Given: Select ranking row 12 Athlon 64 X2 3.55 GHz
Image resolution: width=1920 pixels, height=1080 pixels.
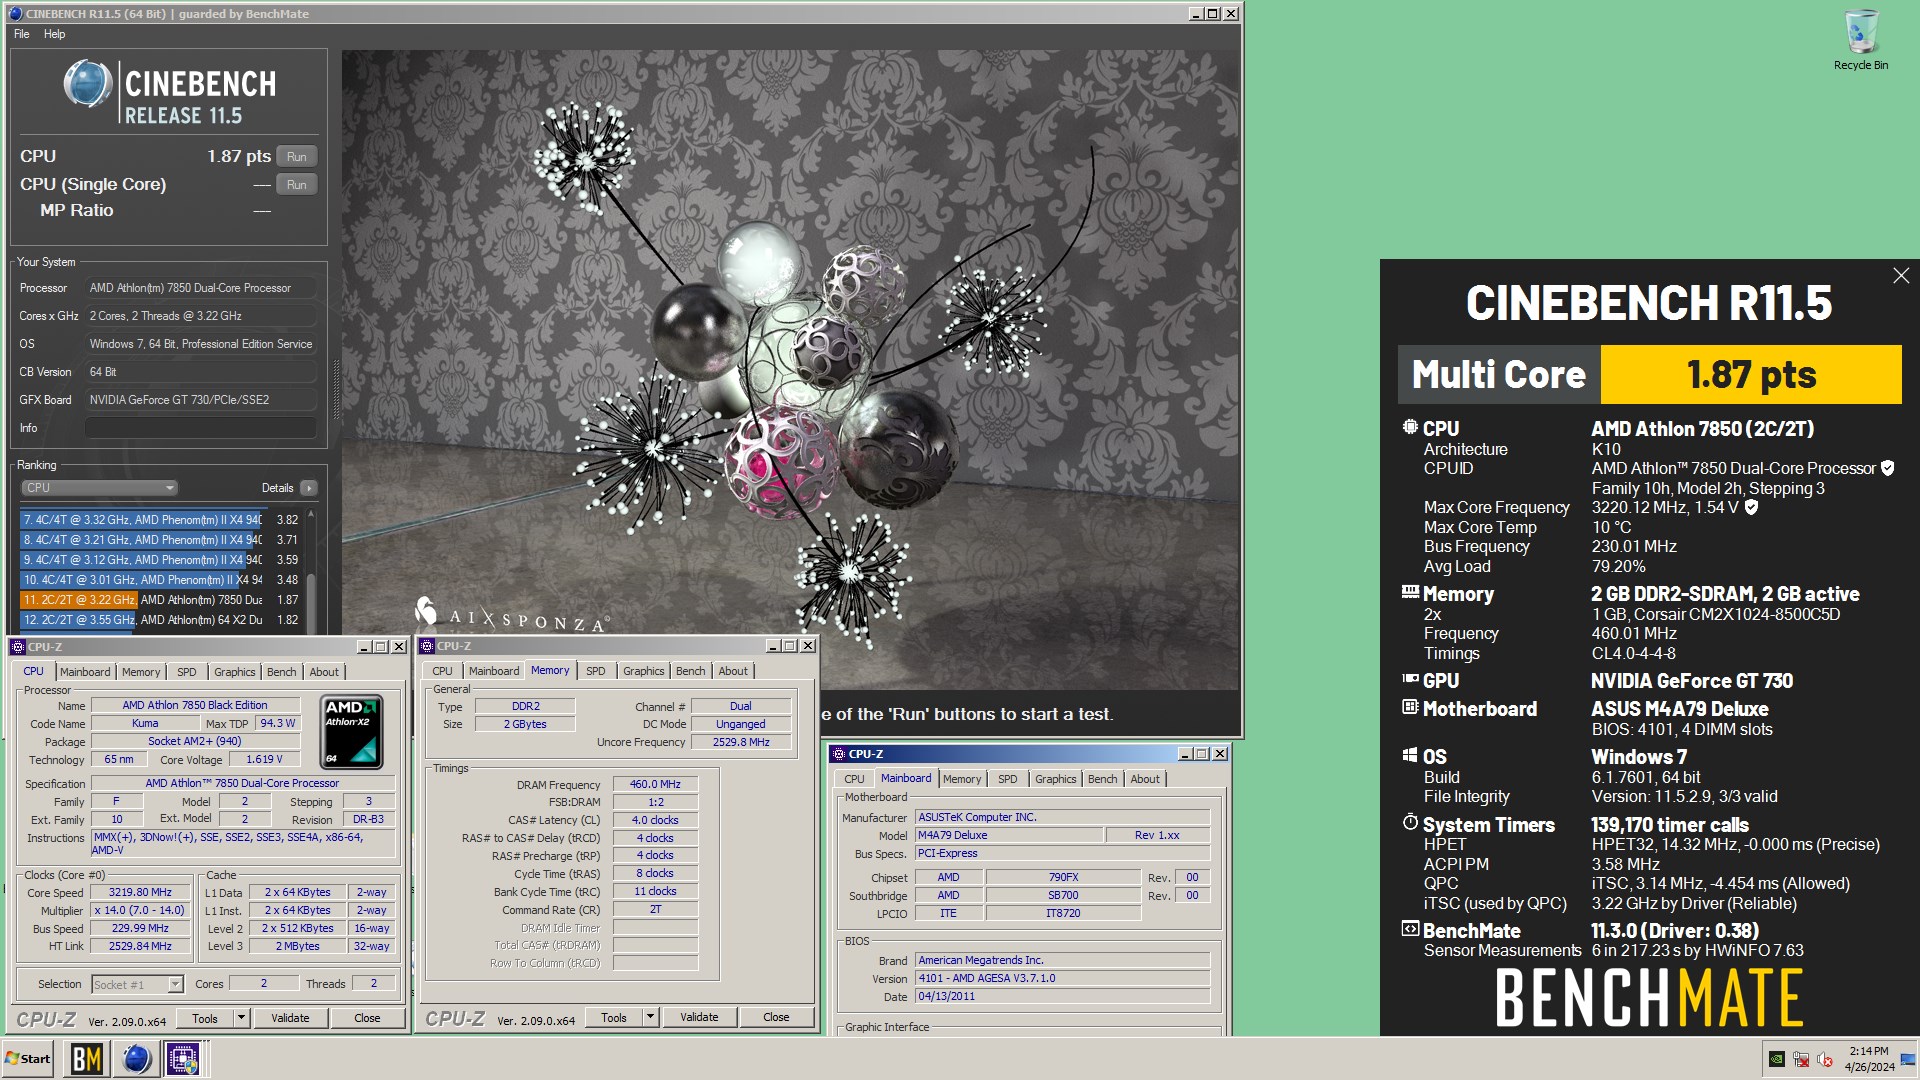Looking at the screenshot, I should pos(161,620).
